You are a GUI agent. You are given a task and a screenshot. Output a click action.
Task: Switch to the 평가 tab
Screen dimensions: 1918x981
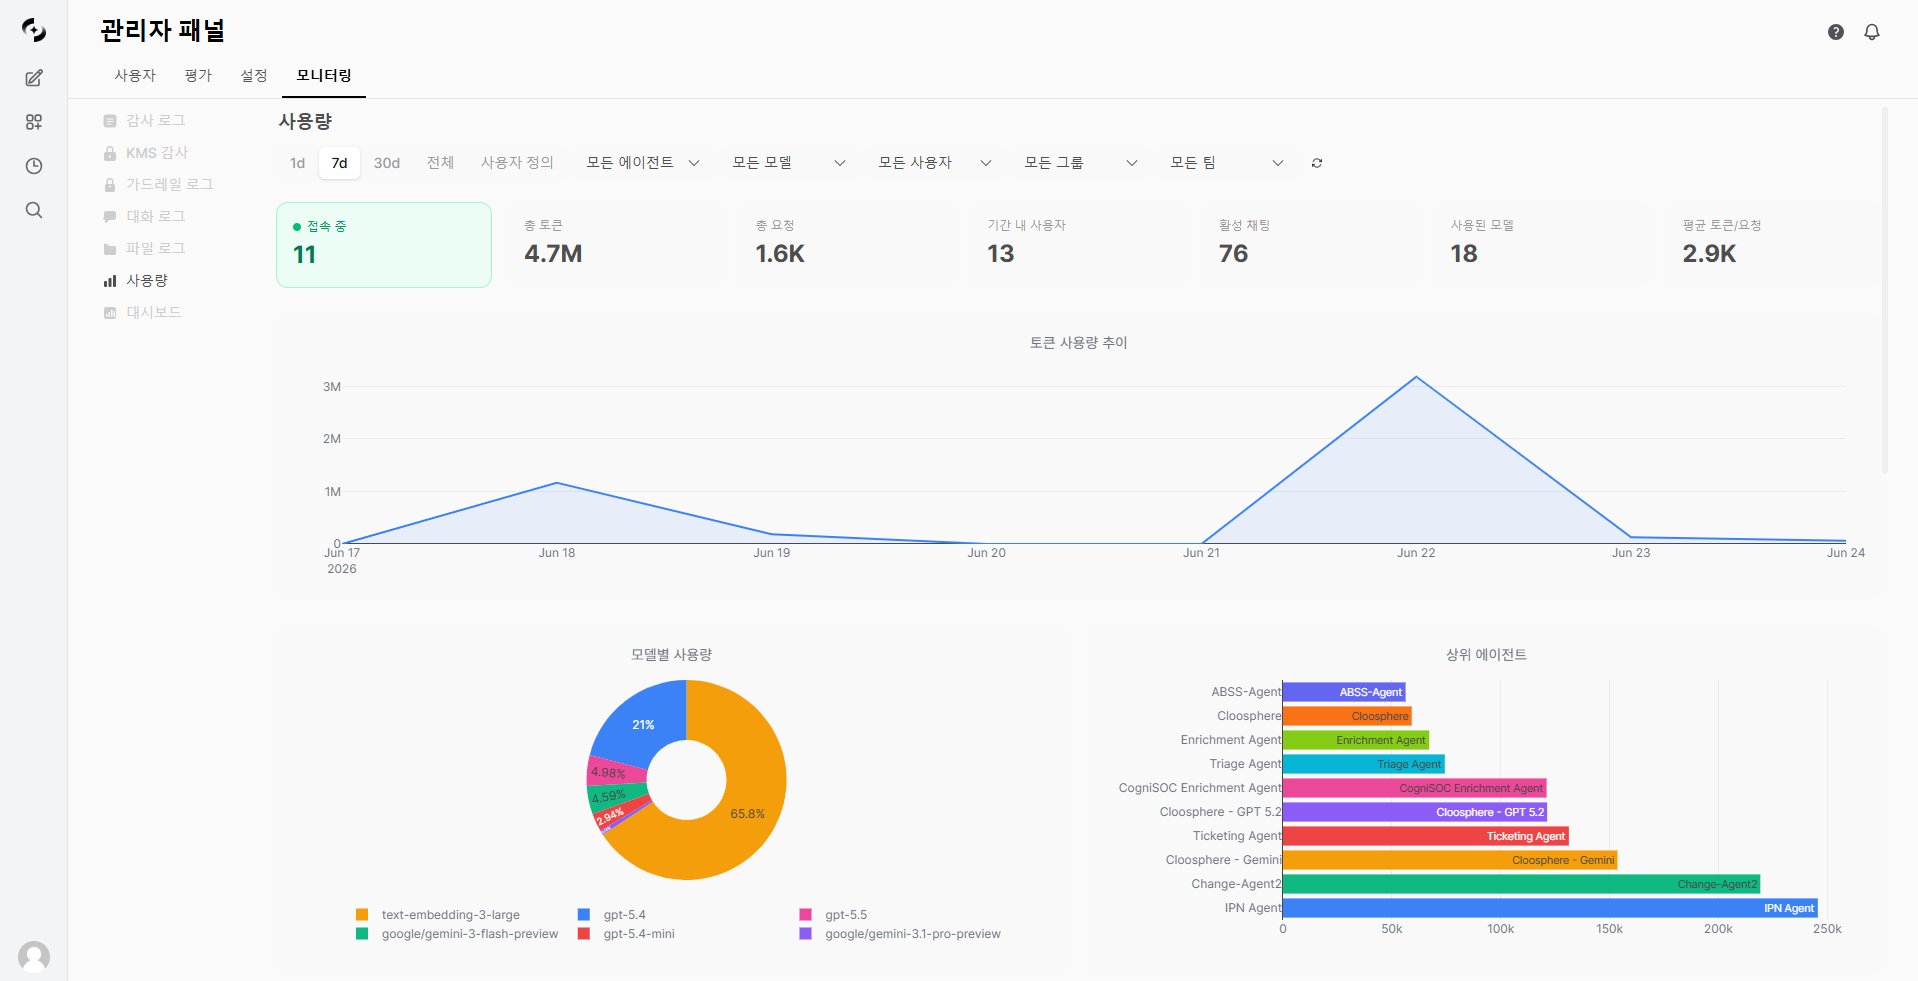(198, 75)
